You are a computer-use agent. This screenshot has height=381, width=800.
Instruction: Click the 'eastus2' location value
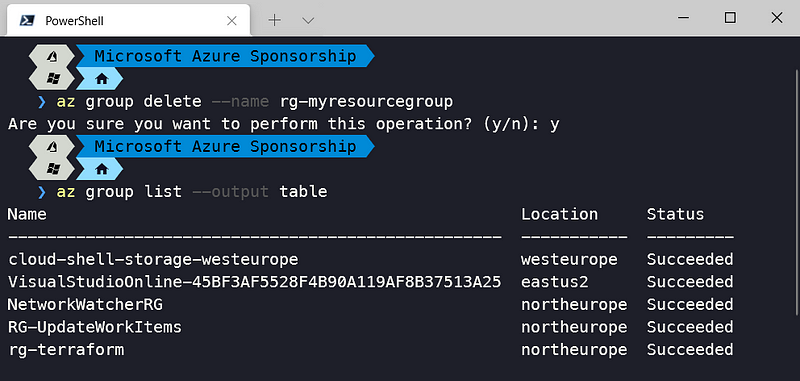(x=555, y=282)
